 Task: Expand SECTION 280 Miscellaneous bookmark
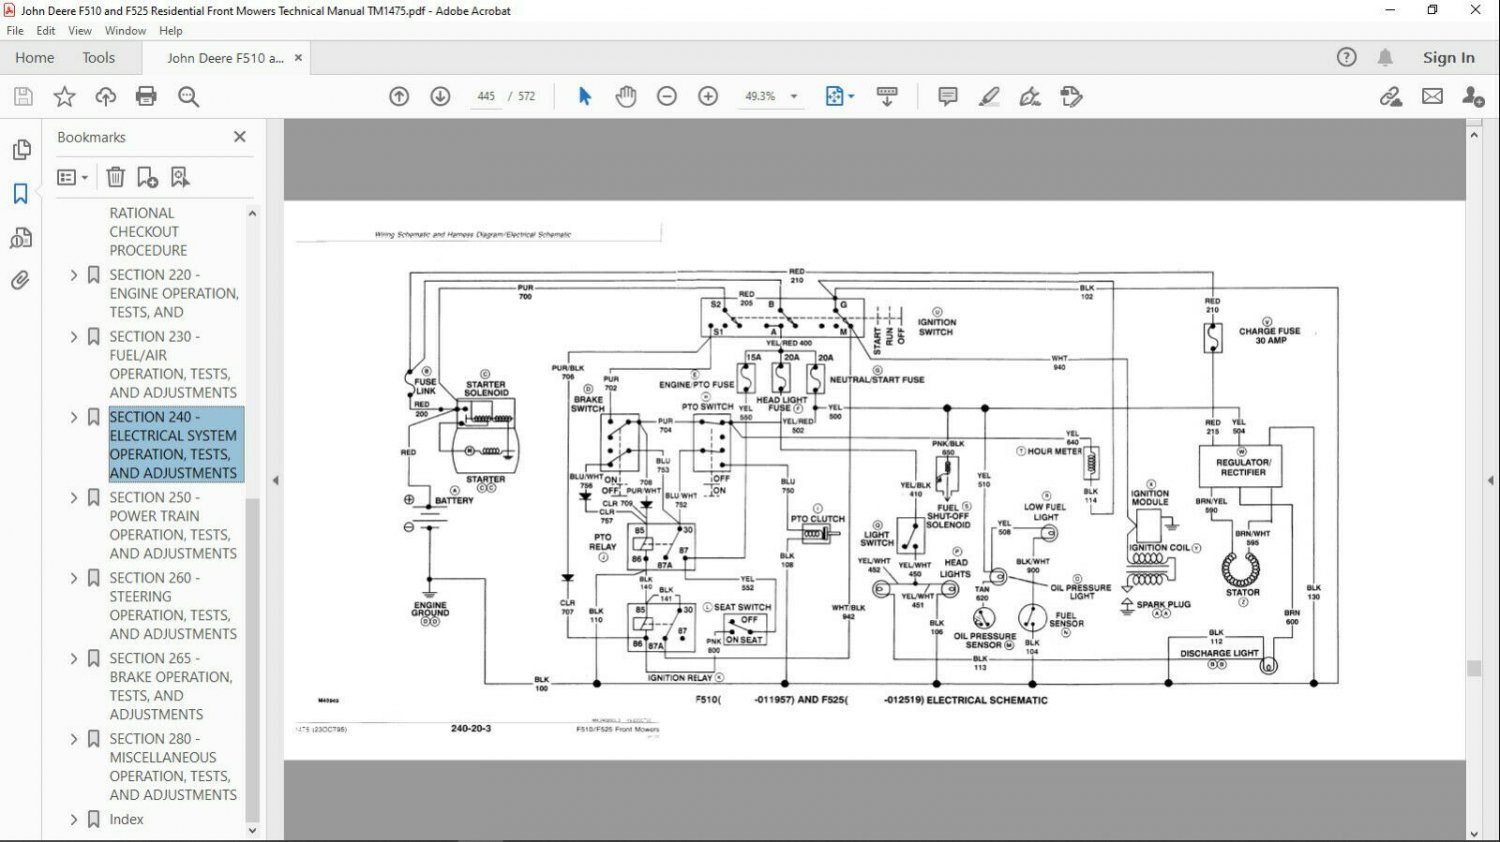point(74,739)
